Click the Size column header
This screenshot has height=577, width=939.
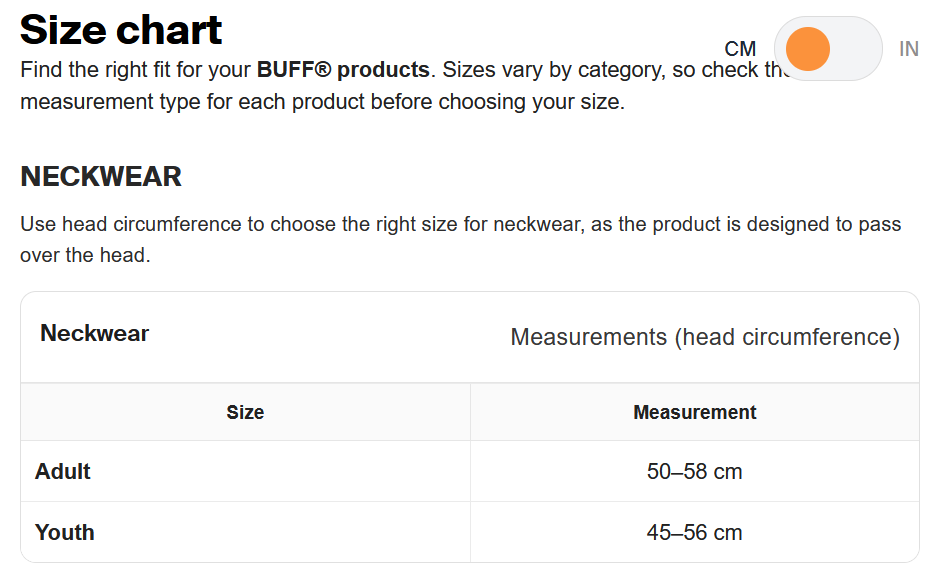click(x=245, y=412)
